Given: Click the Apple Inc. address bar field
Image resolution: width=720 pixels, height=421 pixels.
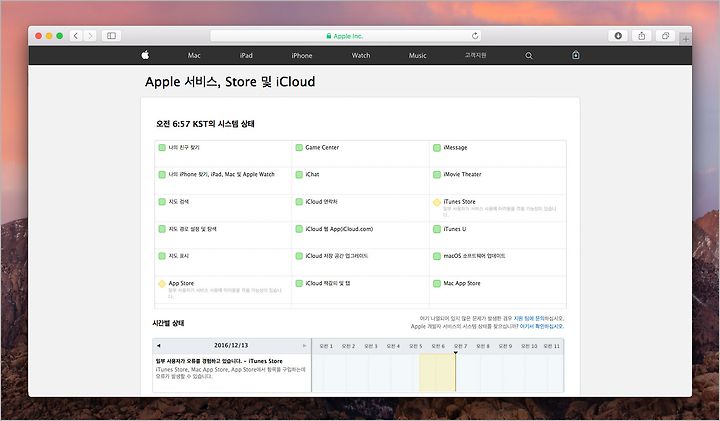Looking at the screenshot, I should tap(346, 36).
